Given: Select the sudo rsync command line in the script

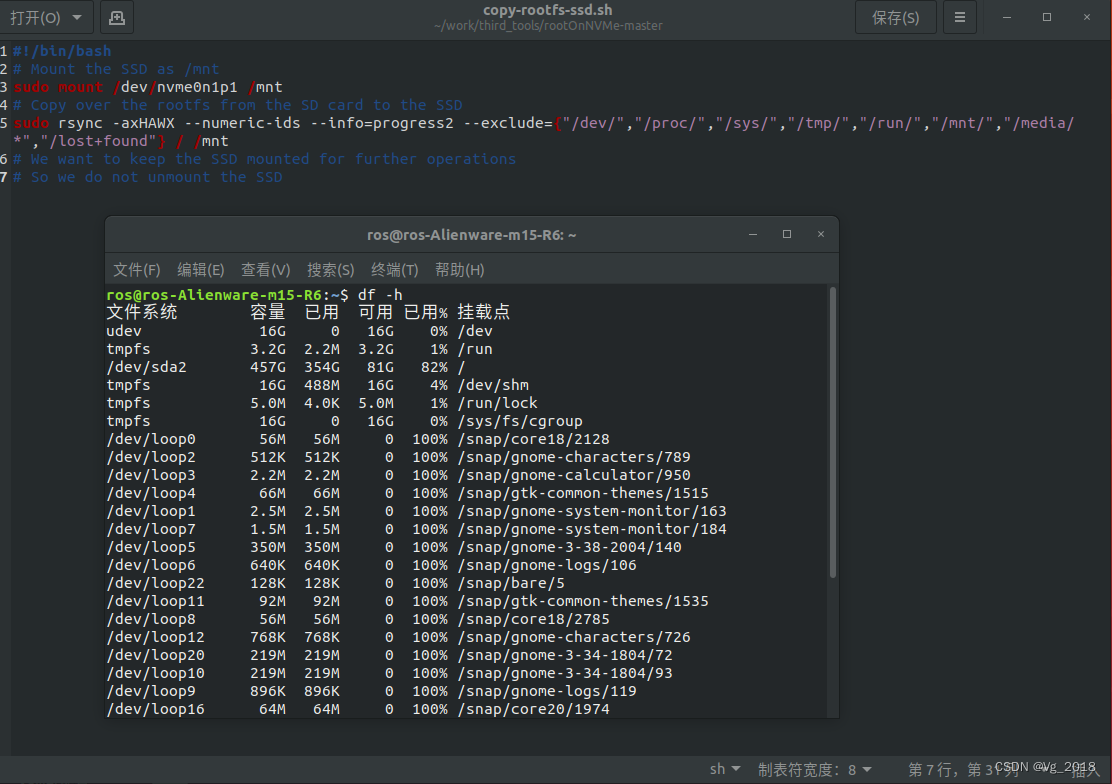Looking at the screenshot, I should [x=300, y=122].
